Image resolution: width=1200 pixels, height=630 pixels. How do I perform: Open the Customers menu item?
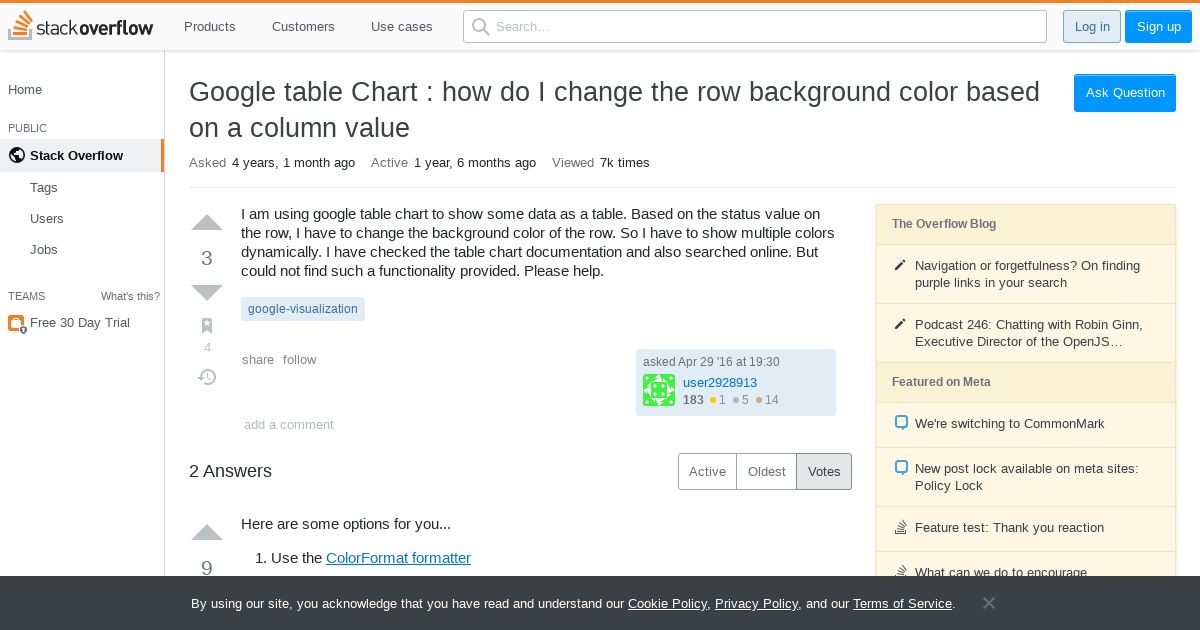(x=303, y=27)
